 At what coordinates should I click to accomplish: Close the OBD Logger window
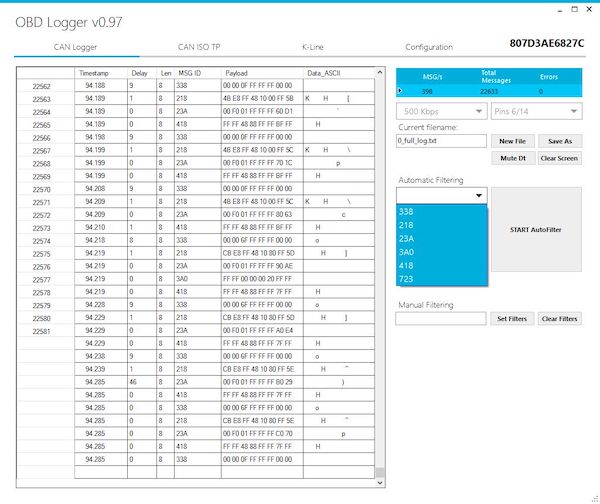tap(589, 9)
